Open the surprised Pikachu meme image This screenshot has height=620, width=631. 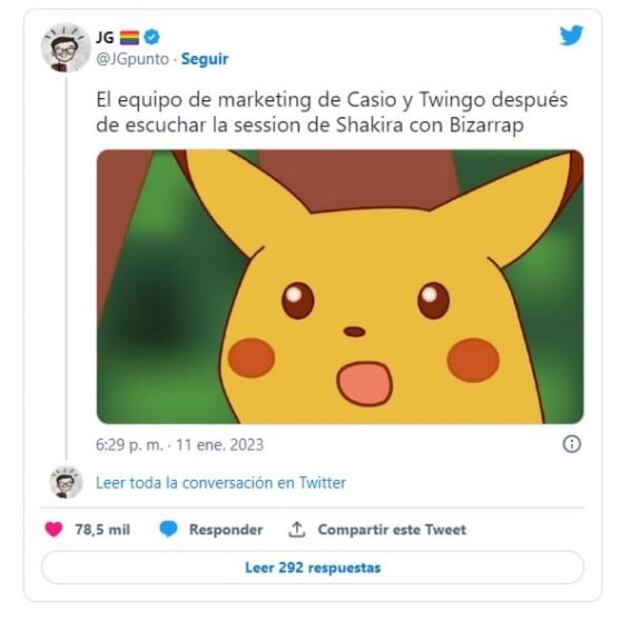pyautogui.click(x=340, y=287)
